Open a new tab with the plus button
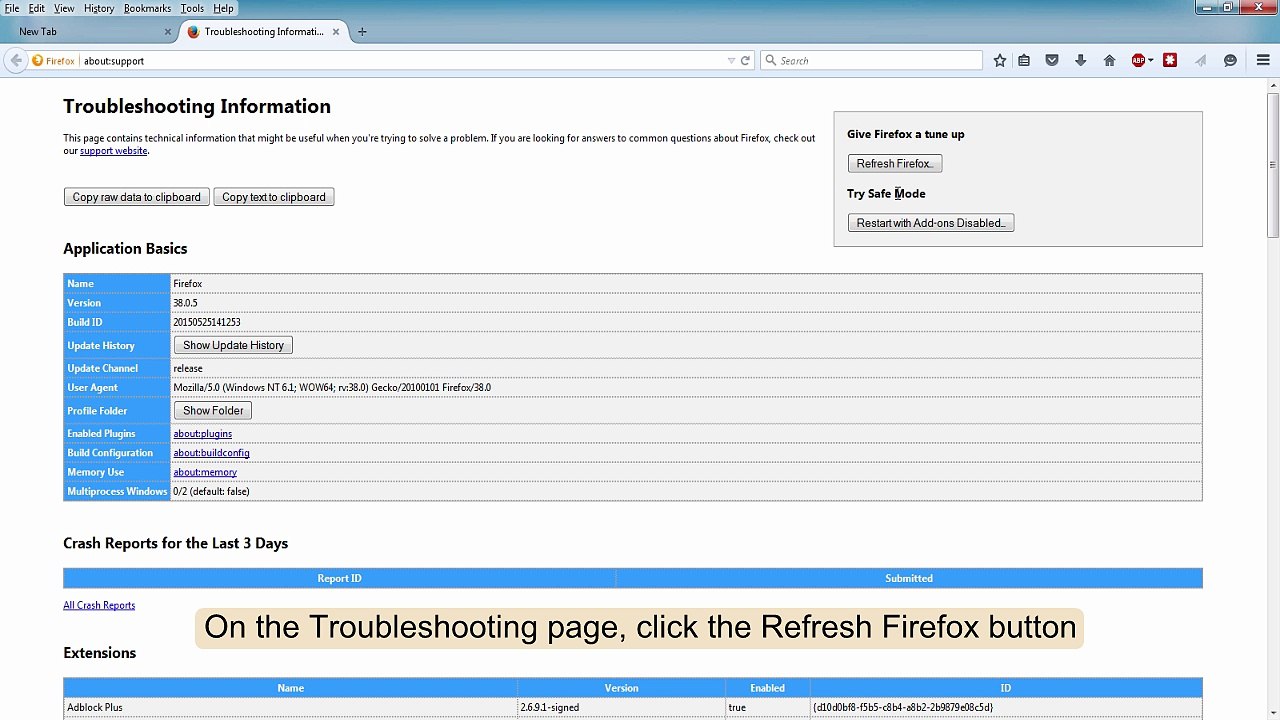The height and width of the screenshot is (720, 1280). pyautogui.click(x=362, y=32)
